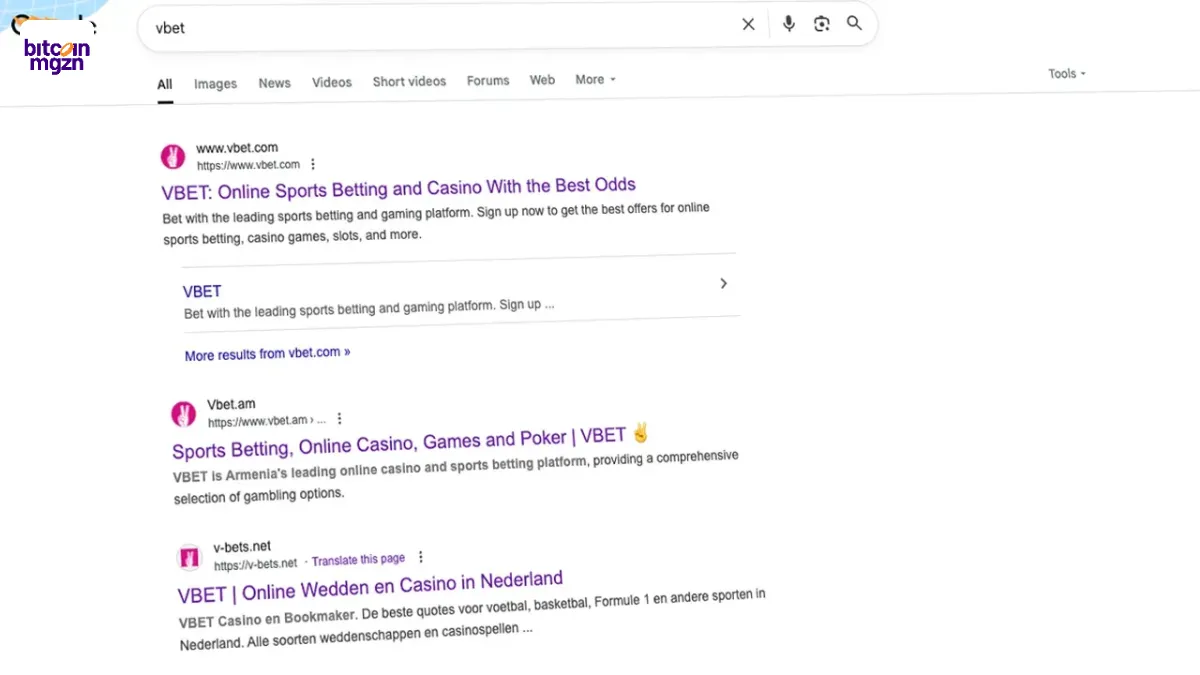Screen dimensions: 1200x675
Task: Click Translate this page link
Action: pos(358,560)
